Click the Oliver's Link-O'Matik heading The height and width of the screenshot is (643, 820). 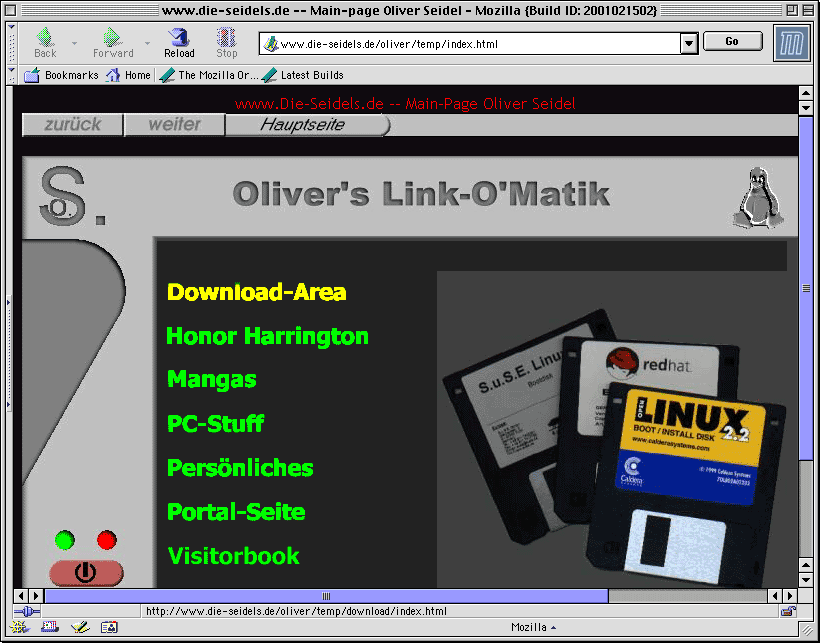click(421, 194)
